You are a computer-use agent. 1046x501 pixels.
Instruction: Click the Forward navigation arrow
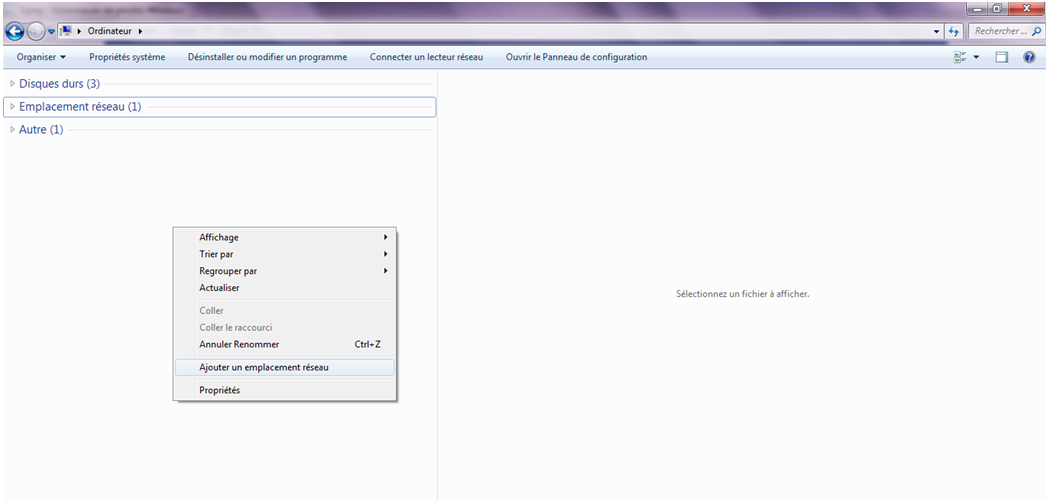pyautogui.click(x=36, y=31)
